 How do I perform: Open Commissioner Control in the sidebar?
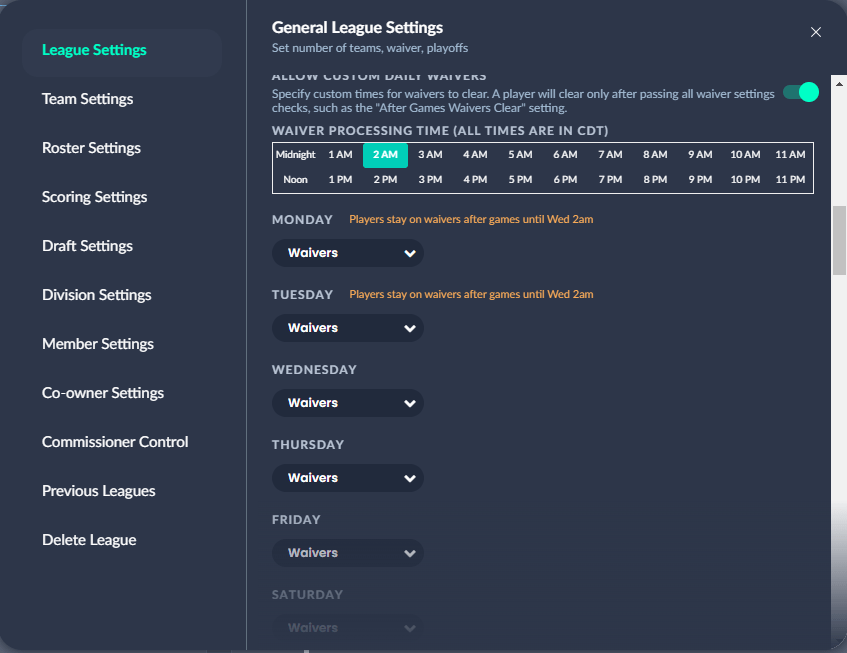tap(114, 442)
